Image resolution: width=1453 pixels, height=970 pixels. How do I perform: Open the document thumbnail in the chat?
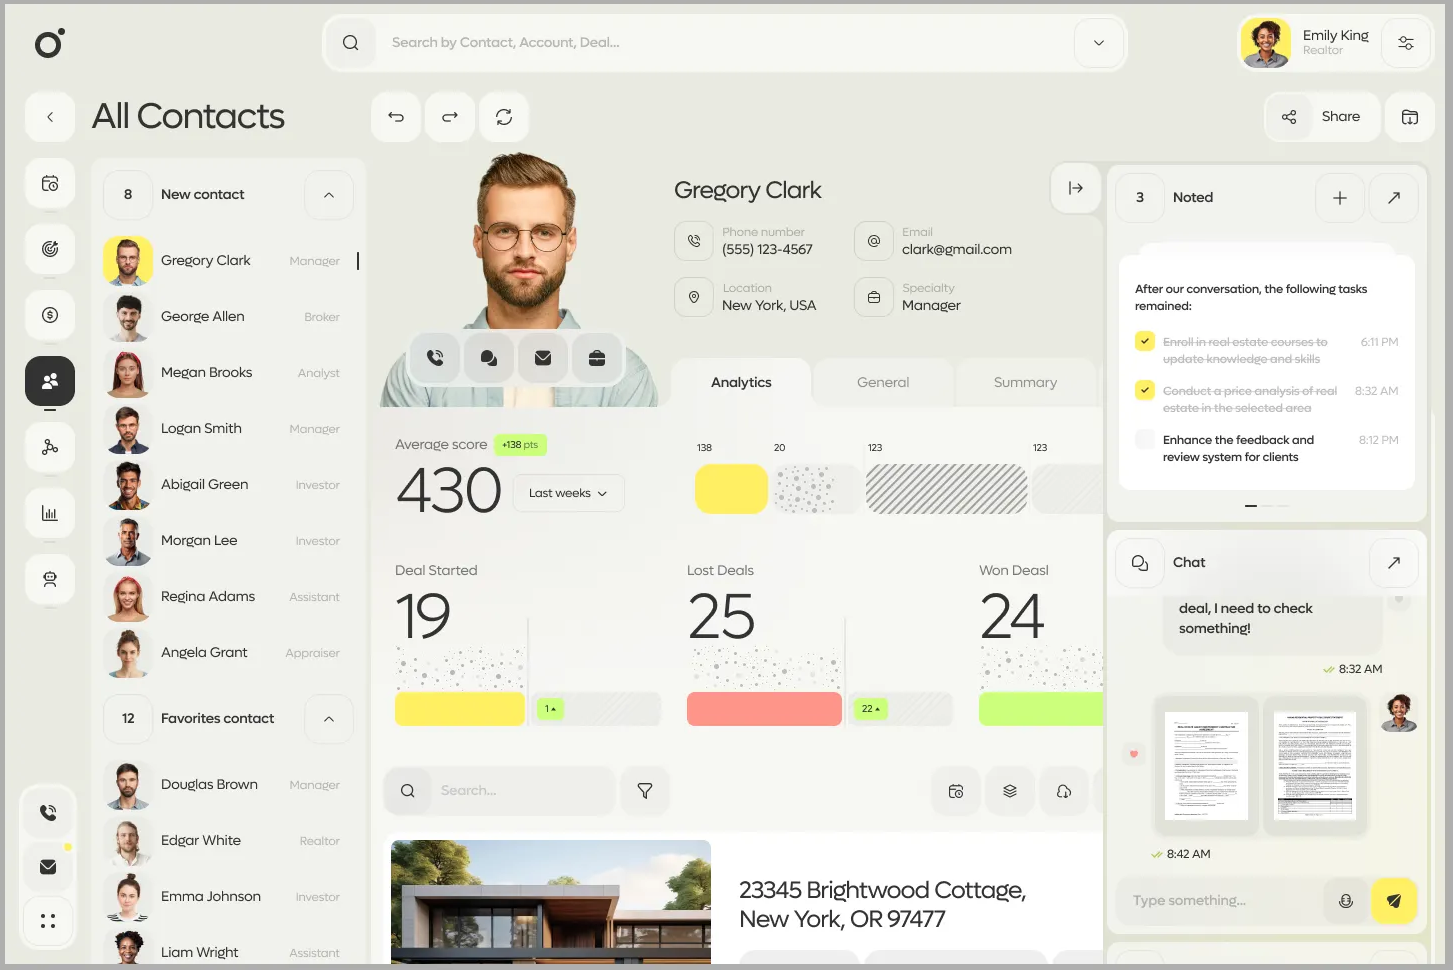point(1207,765)
